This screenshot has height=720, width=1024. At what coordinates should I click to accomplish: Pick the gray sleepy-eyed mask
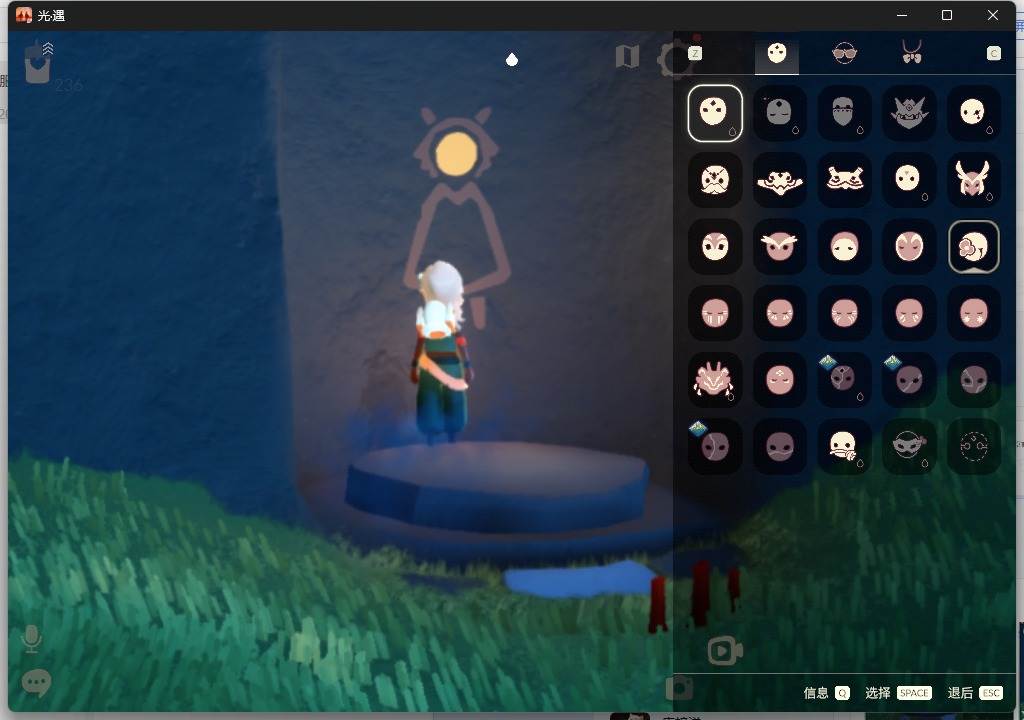[x=779, y=113]
